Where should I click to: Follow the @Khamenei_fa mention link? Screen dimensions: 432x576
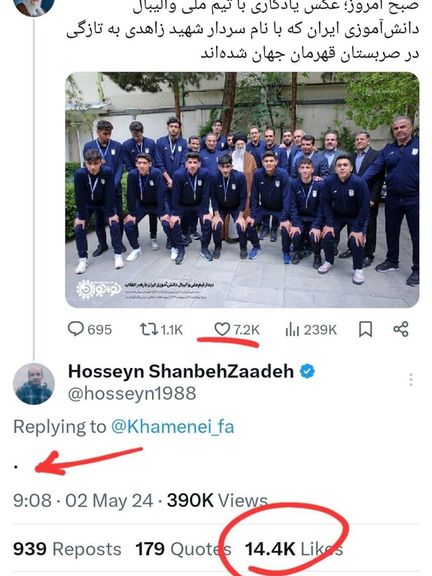172,427
